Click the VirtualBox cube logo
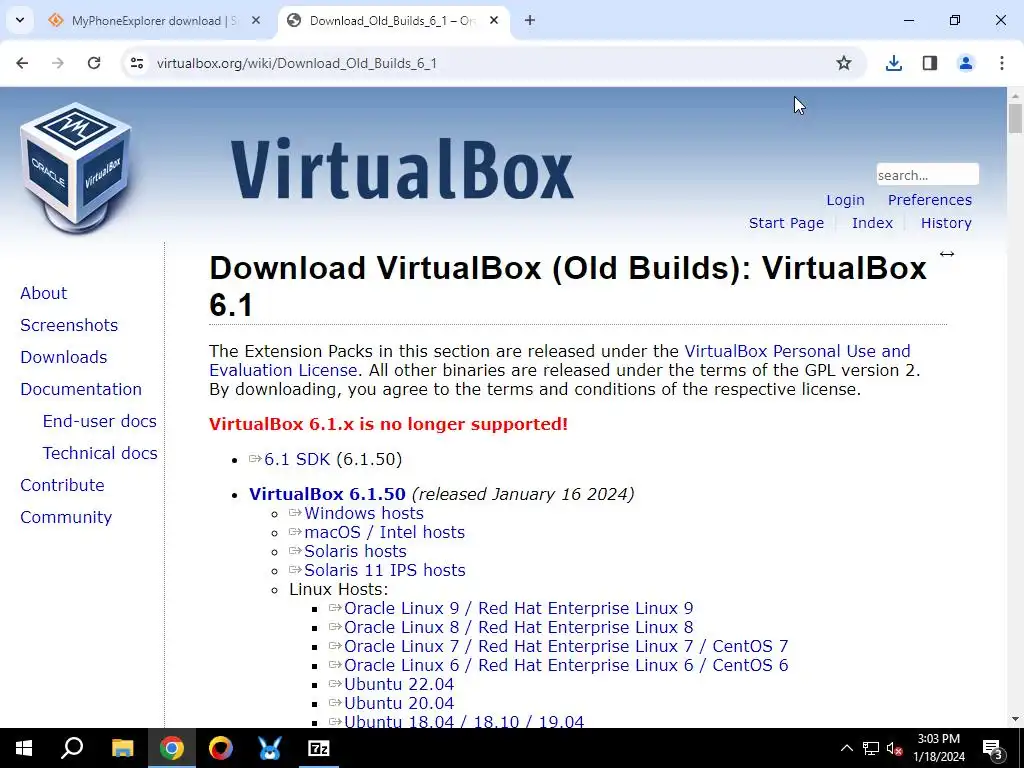 click(x=75, y=168)
